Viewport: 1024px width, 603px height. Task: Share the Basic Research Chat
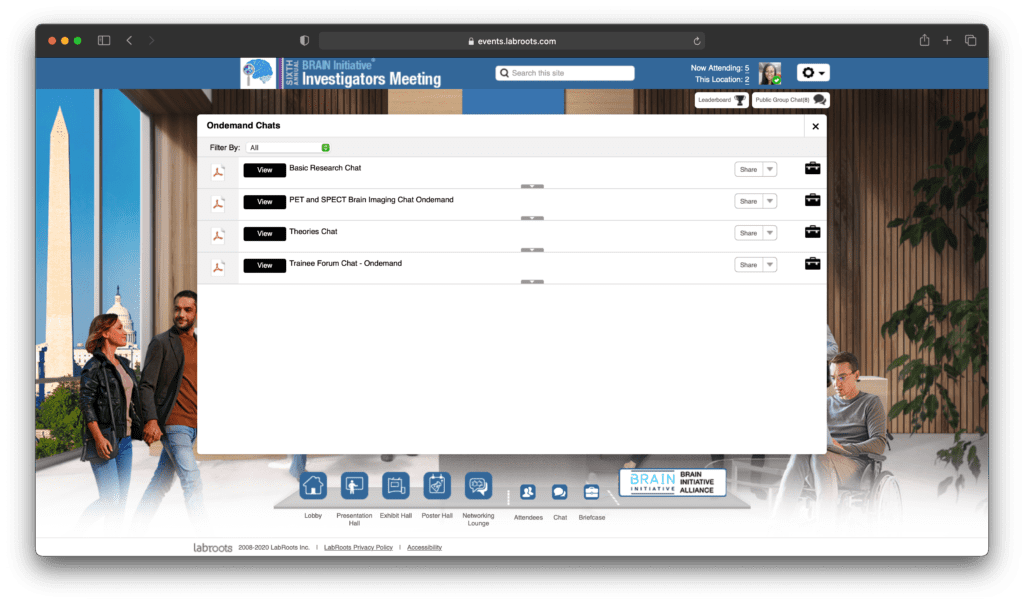point(748,169)
